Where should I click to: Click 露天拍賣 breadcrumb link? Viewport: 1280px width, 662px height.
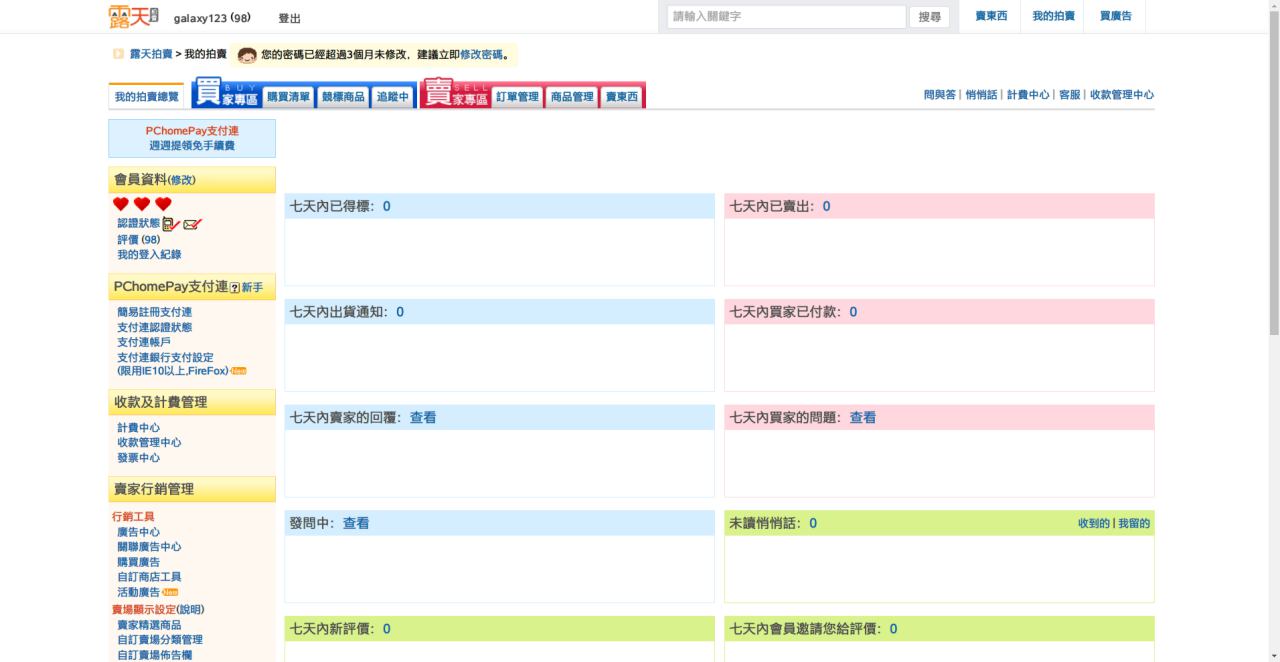pyautogui.click(x=150, y=54)
